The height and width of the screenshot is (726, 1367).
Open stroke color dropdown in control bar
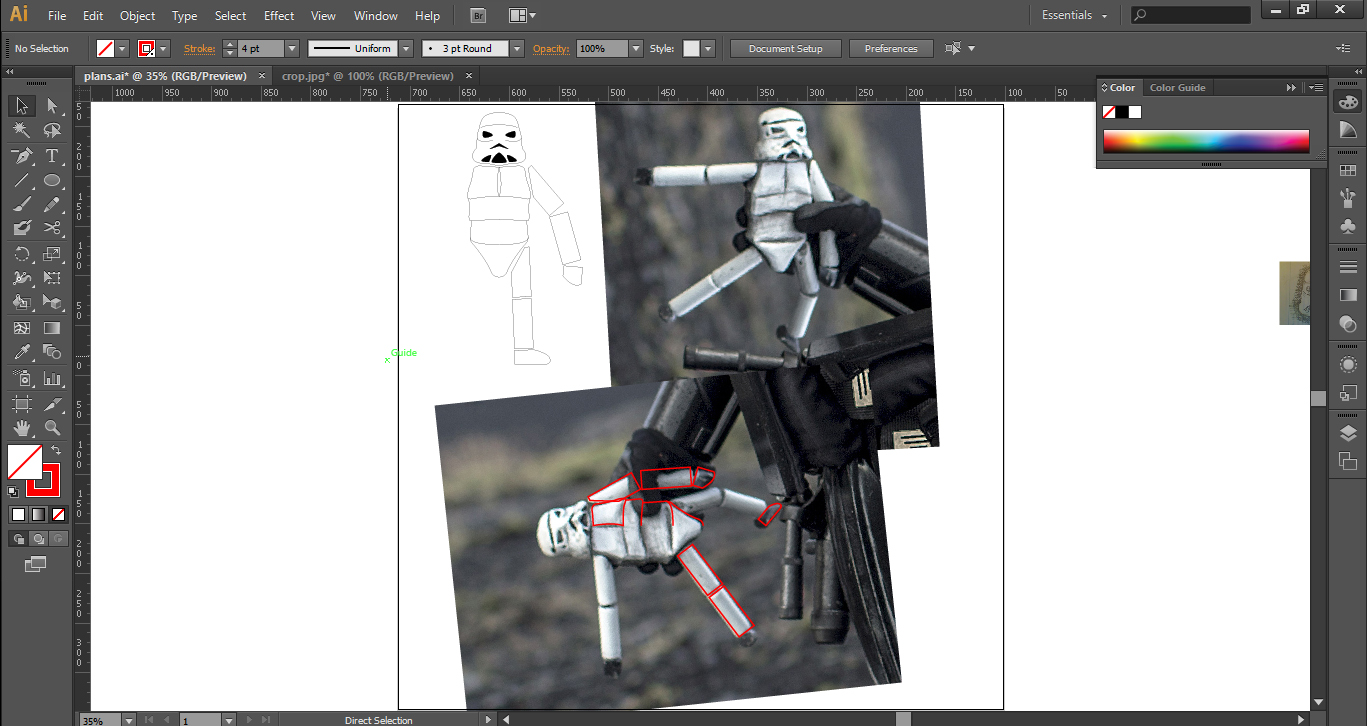163,48
